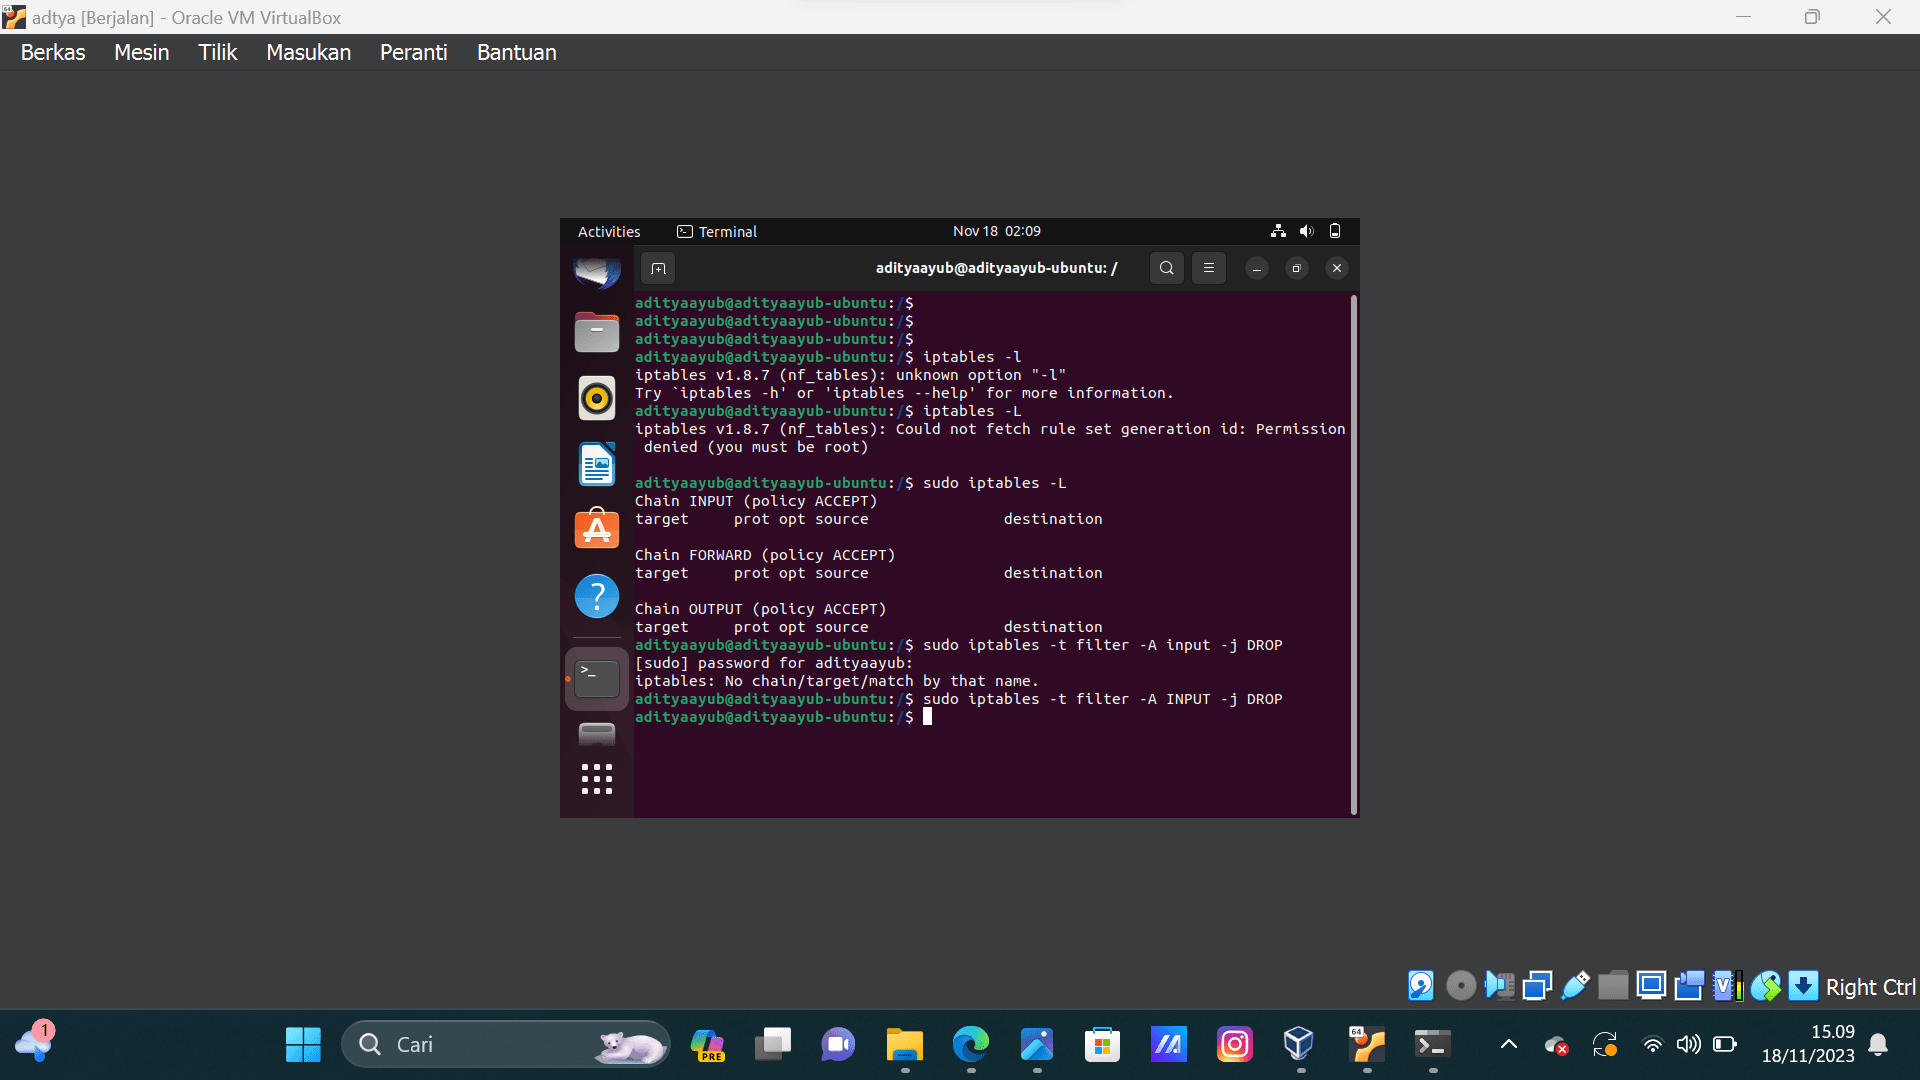This screenshot has width=1920, height=1080.
Task: Open LibreOffice Writer from the dock
Action: click(x=597, y=464)
